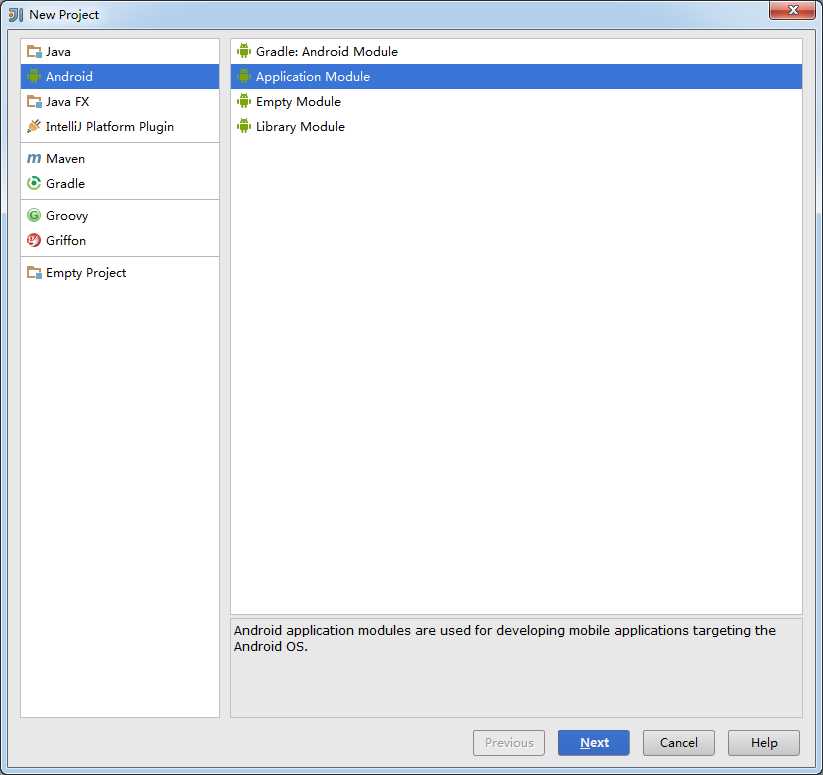Choose Empty Project in the list
Image resolution: width=823 pixels, height=775 pixels.
click(x=120, y=272)
